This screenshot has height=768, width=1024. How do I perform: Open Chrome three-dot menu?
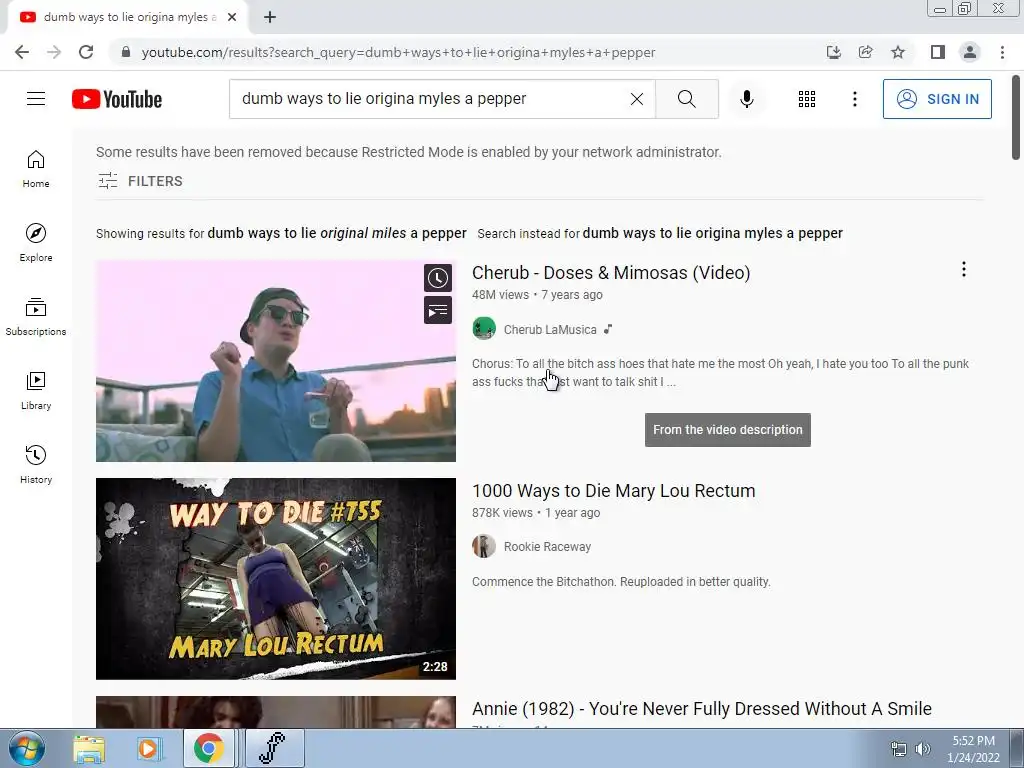tap(1002, 52)
